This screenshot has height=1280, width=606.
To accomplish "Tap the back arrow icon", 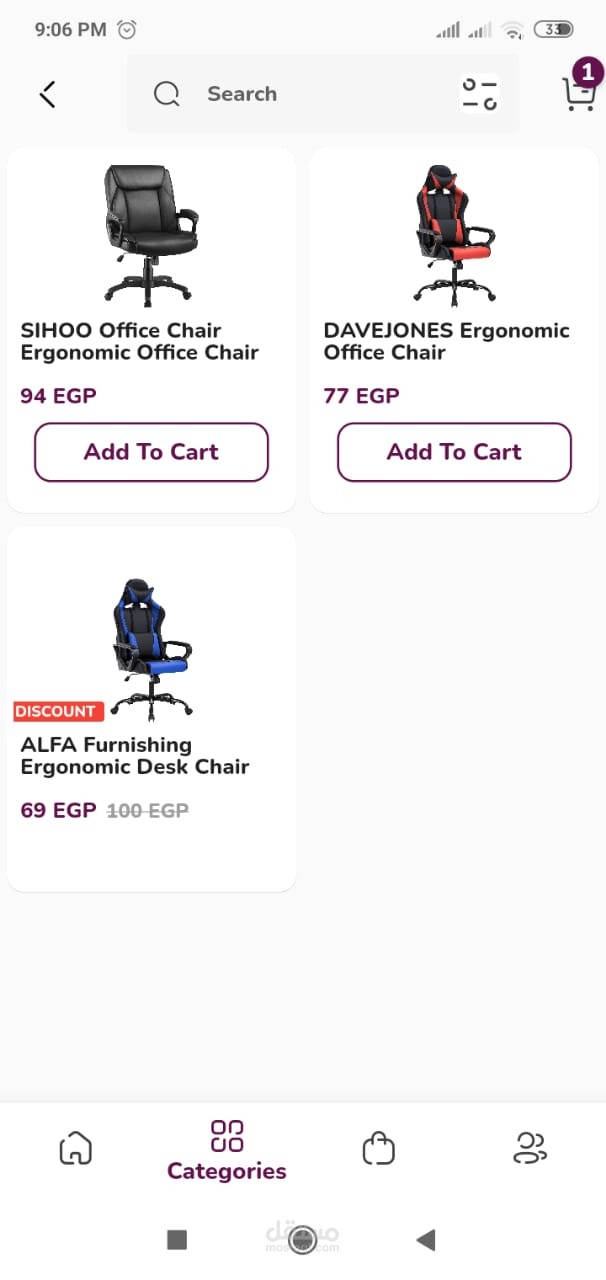I will click(x=47, y=94).
